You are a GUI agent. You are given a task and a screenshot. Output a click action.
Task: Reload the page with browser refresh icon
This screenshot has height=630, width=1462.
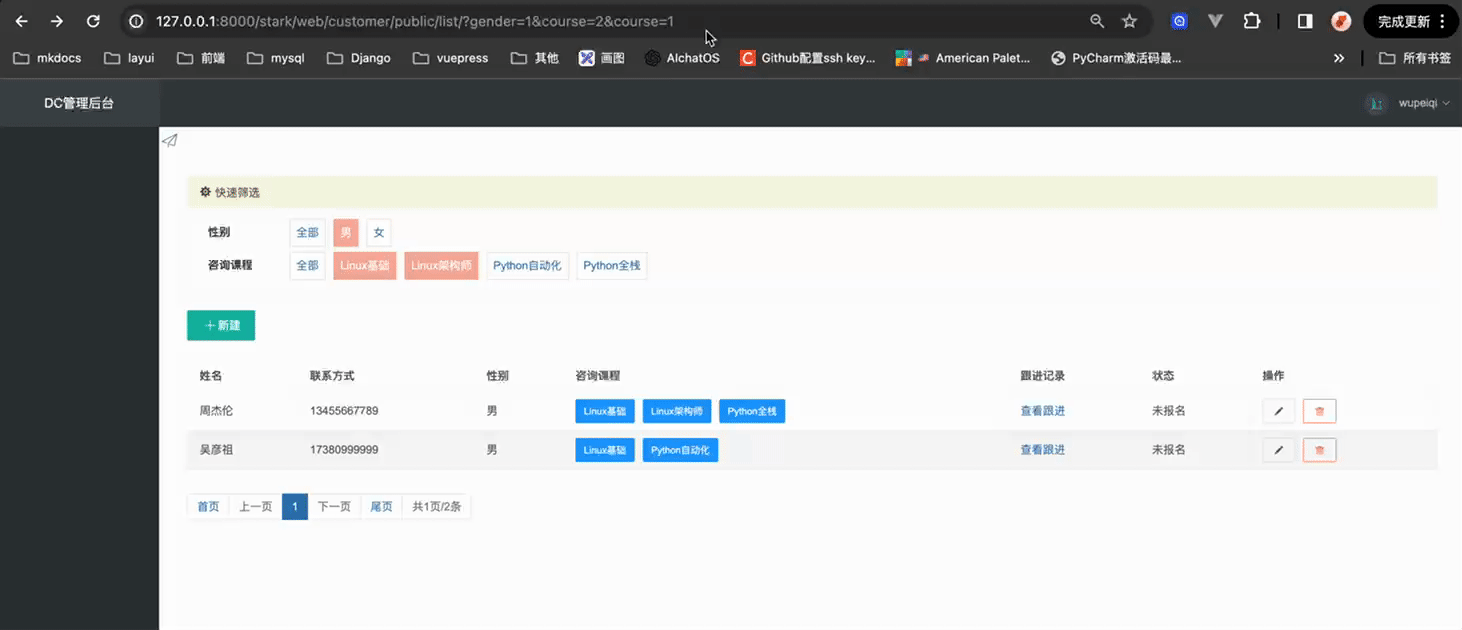tap(93, 21)
